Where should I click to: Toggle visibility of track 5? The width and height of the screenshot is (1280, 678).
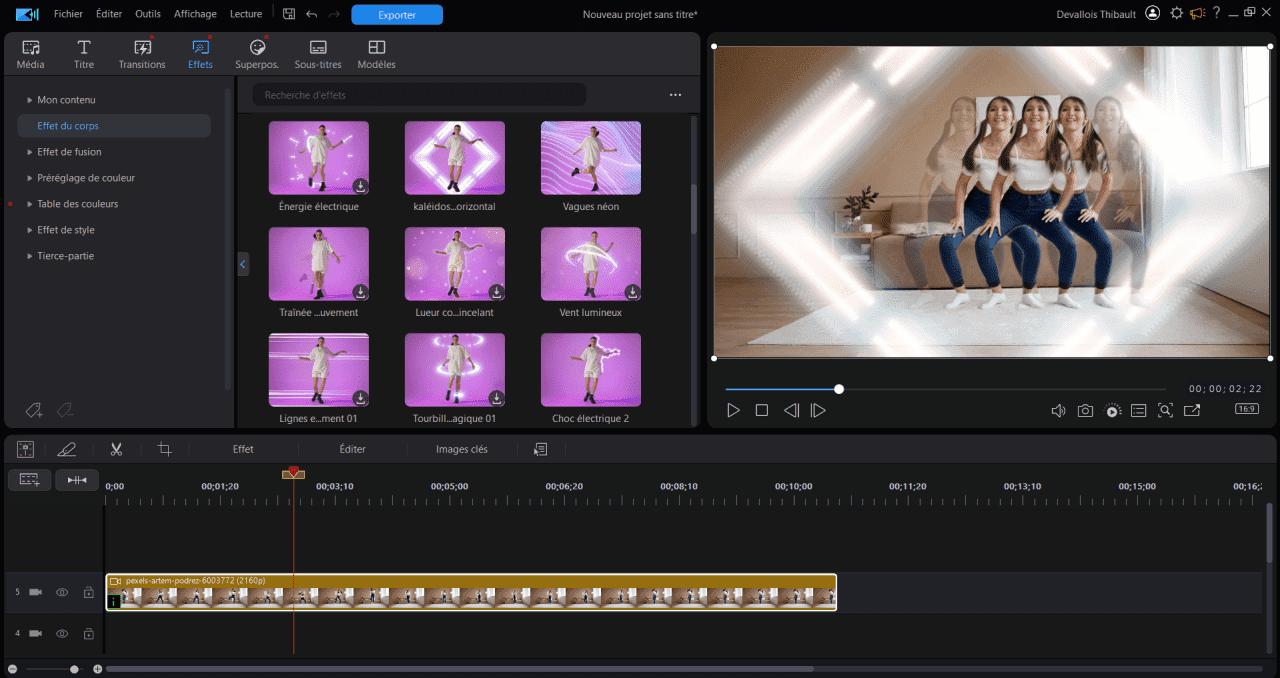point(62,593)
